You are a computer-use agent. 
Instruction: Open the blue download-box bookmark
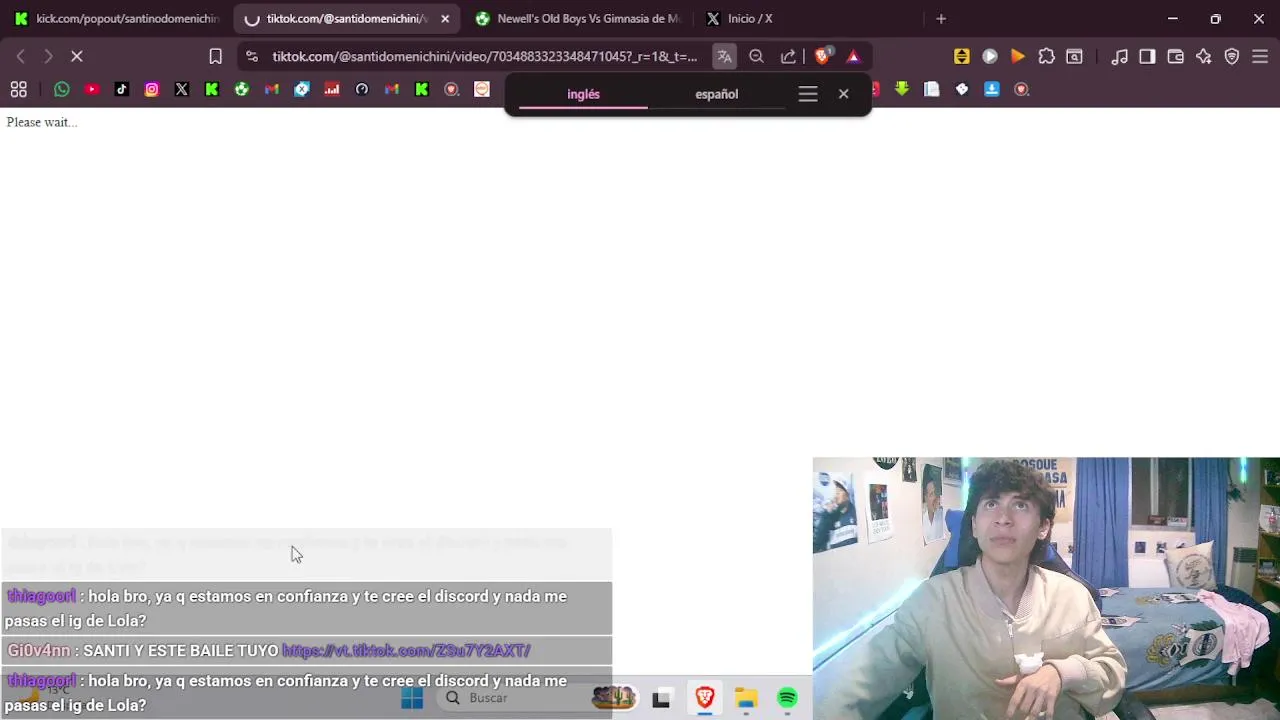992,89
